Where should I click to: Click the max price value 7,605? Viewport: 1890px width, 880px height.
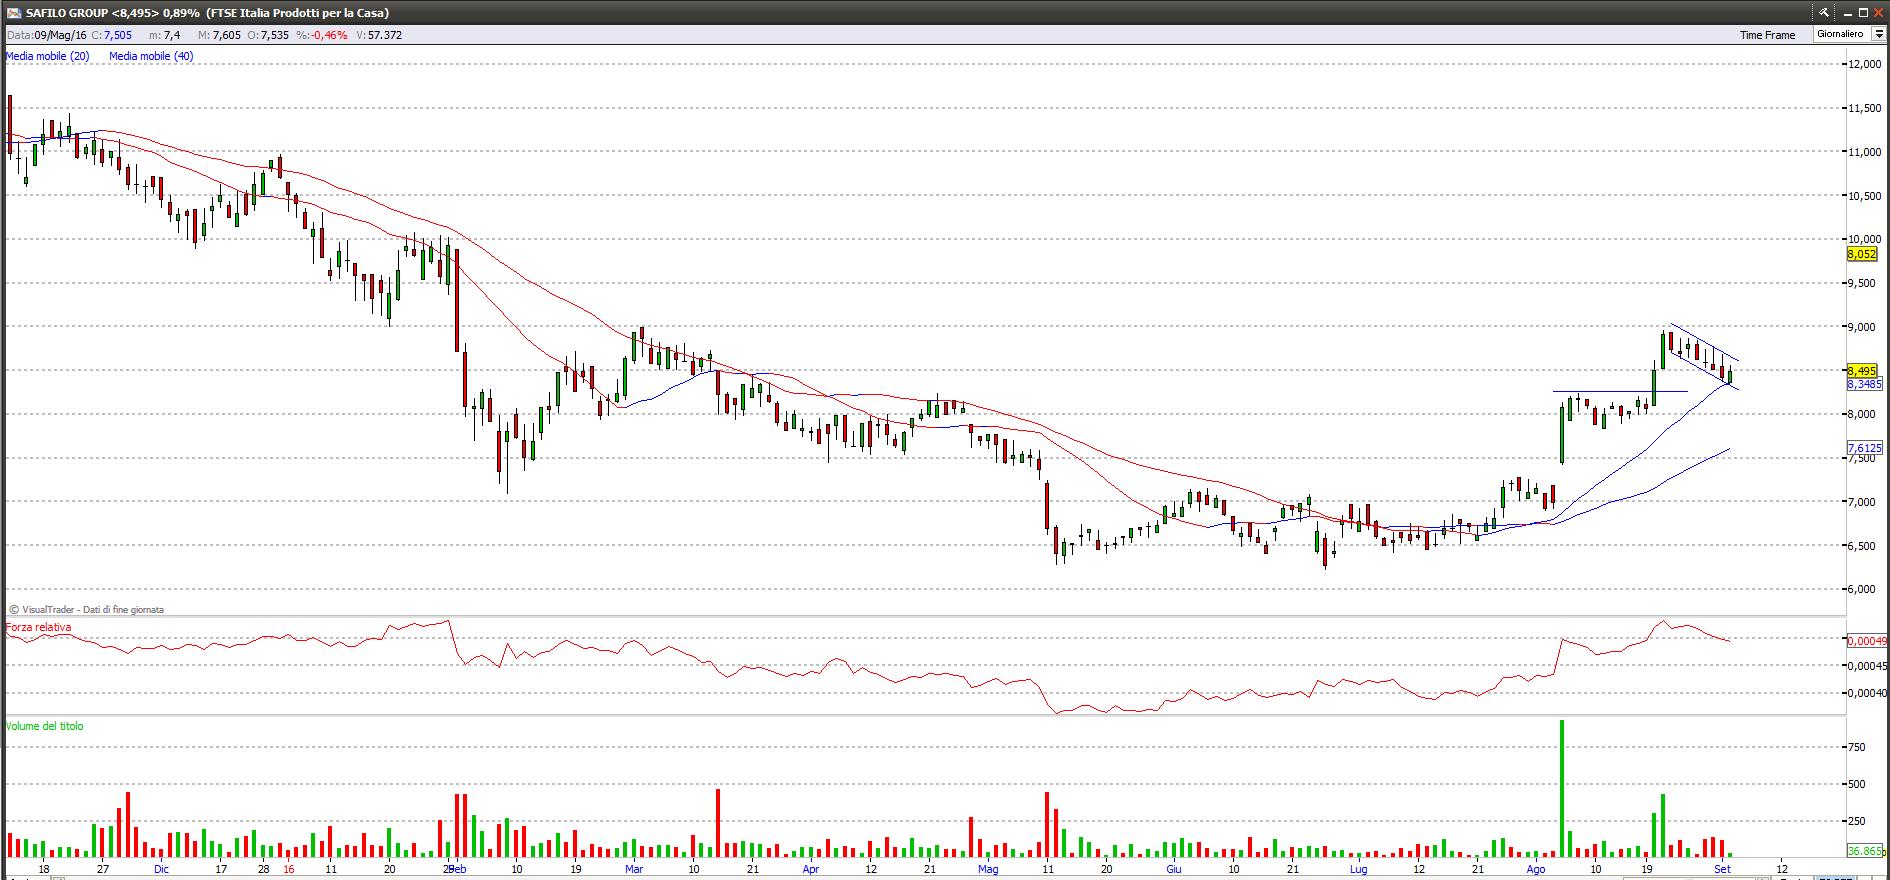225,35
